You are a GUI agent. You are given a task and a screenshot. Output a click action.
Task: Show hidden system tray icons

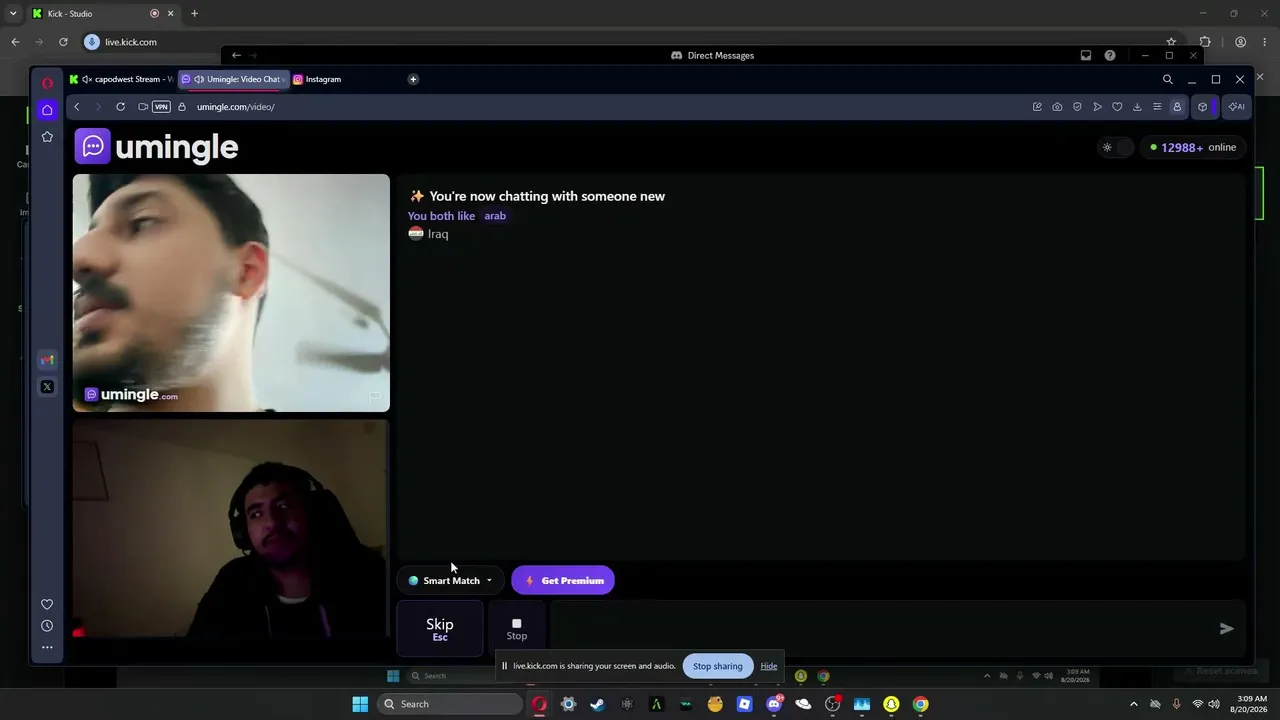(x=1133, y=704)
